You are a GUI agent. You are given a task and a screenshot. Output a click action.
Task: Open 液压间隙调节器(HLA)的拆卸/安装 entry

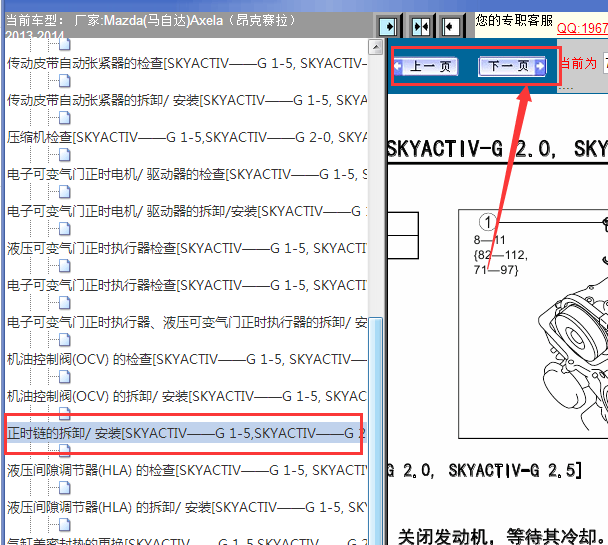click(x=187, y=507)
